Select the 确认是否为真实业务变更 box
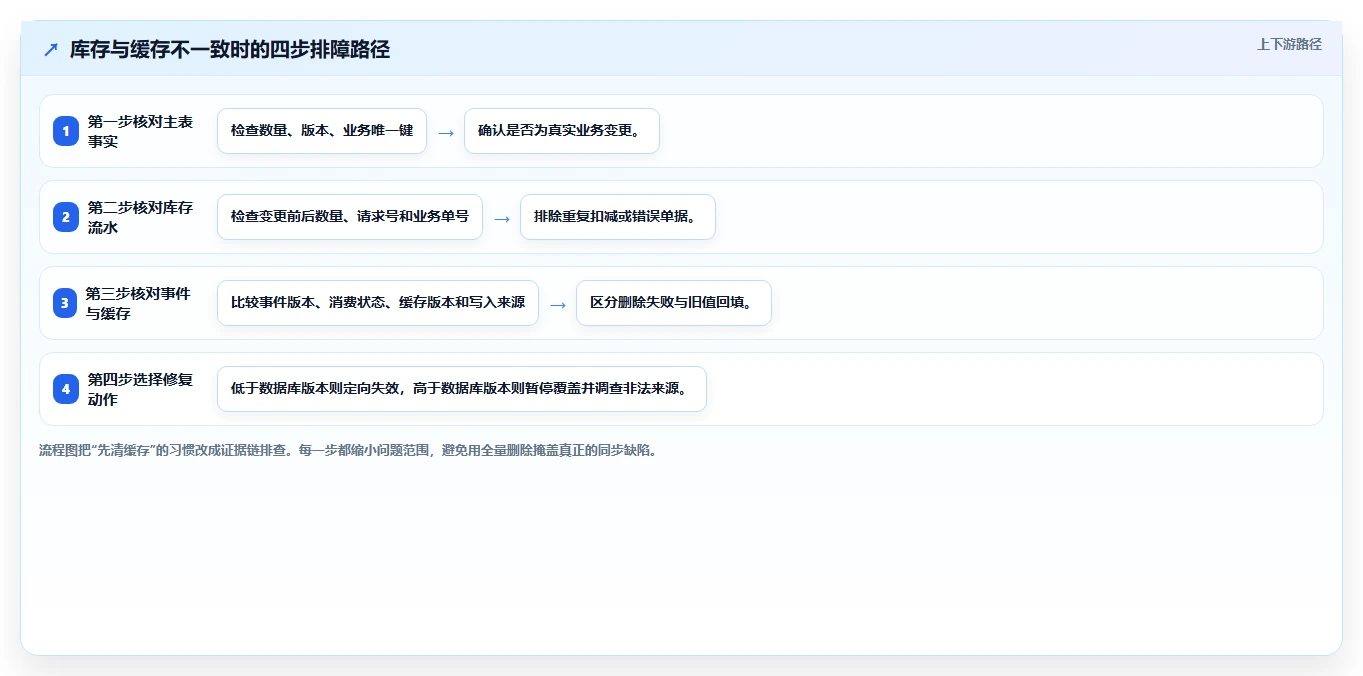Viewport: 1363px width, 676px height. click(x=562, y=131)
